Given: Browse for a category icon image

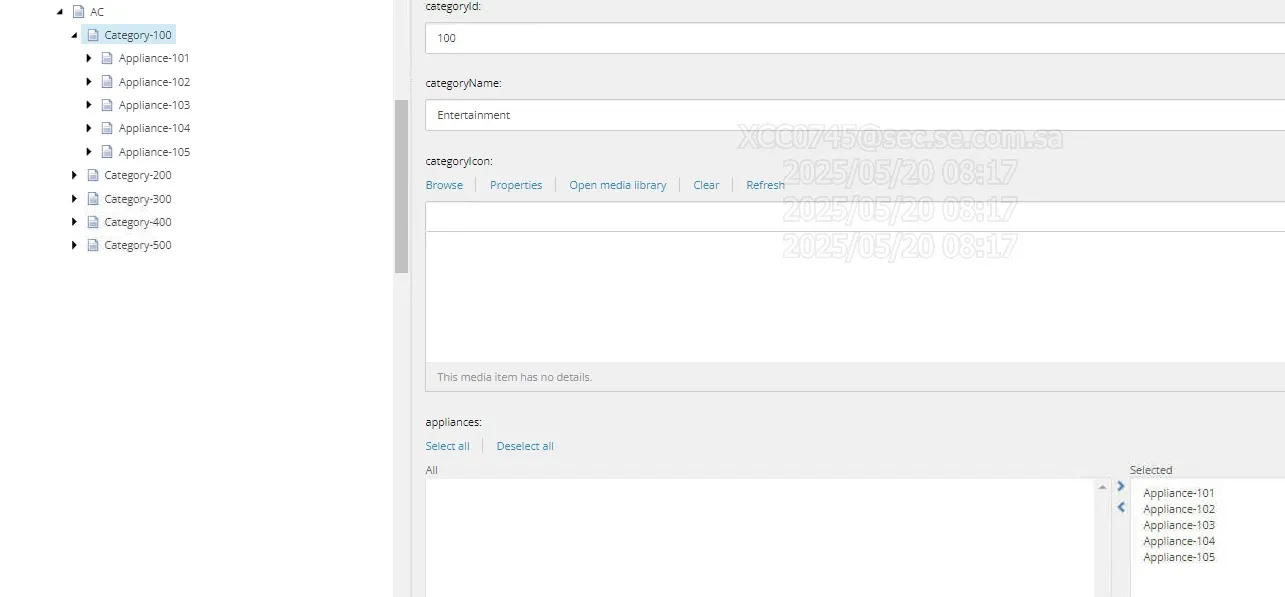Looking at the screenshot, I should pos(444,185).
